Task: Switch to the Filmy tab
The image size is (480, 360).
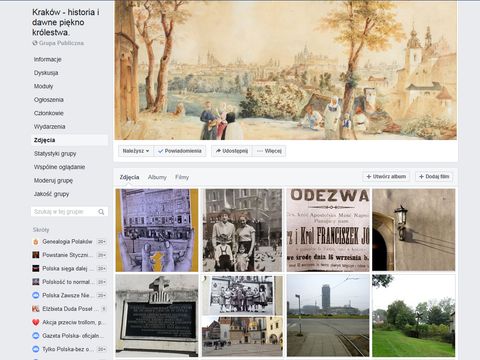Action: click(182, 177)
